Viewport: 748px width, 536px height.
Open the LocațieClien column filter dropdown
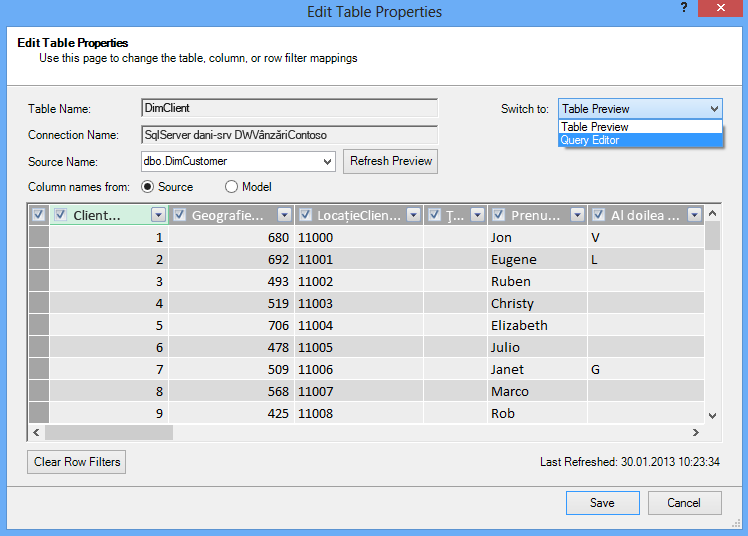(x=413, y=215)
